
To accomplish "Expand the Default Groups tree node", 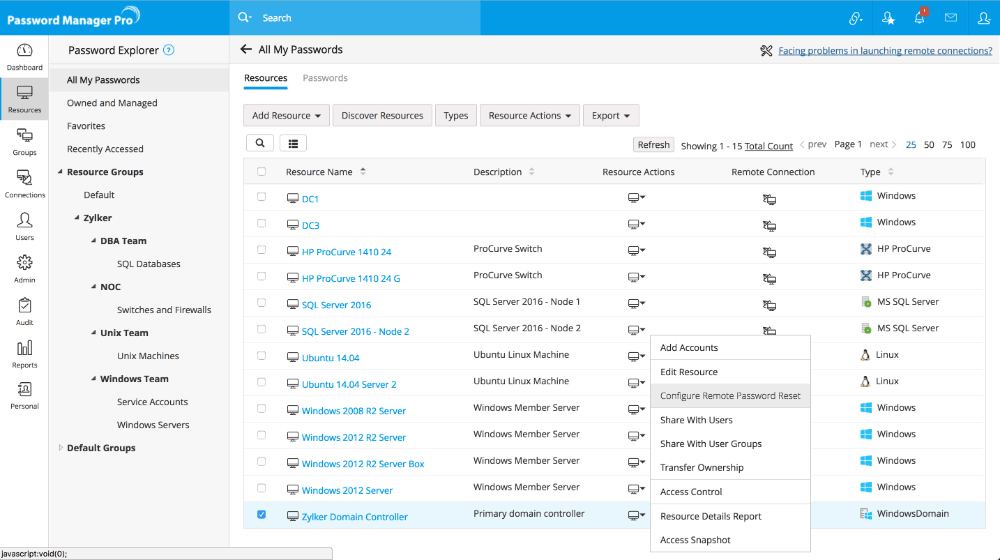I will point(60,448).
